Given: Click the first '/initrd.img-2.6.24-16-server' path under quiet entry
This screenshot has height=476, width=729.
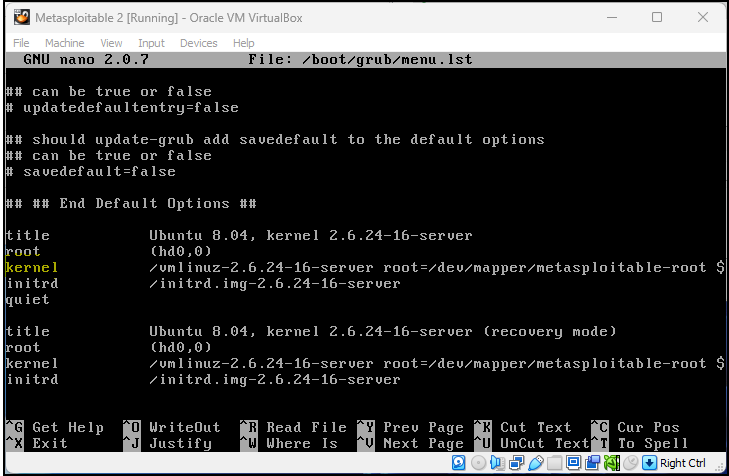Looking at the screenshot, I should coord(275,284).
